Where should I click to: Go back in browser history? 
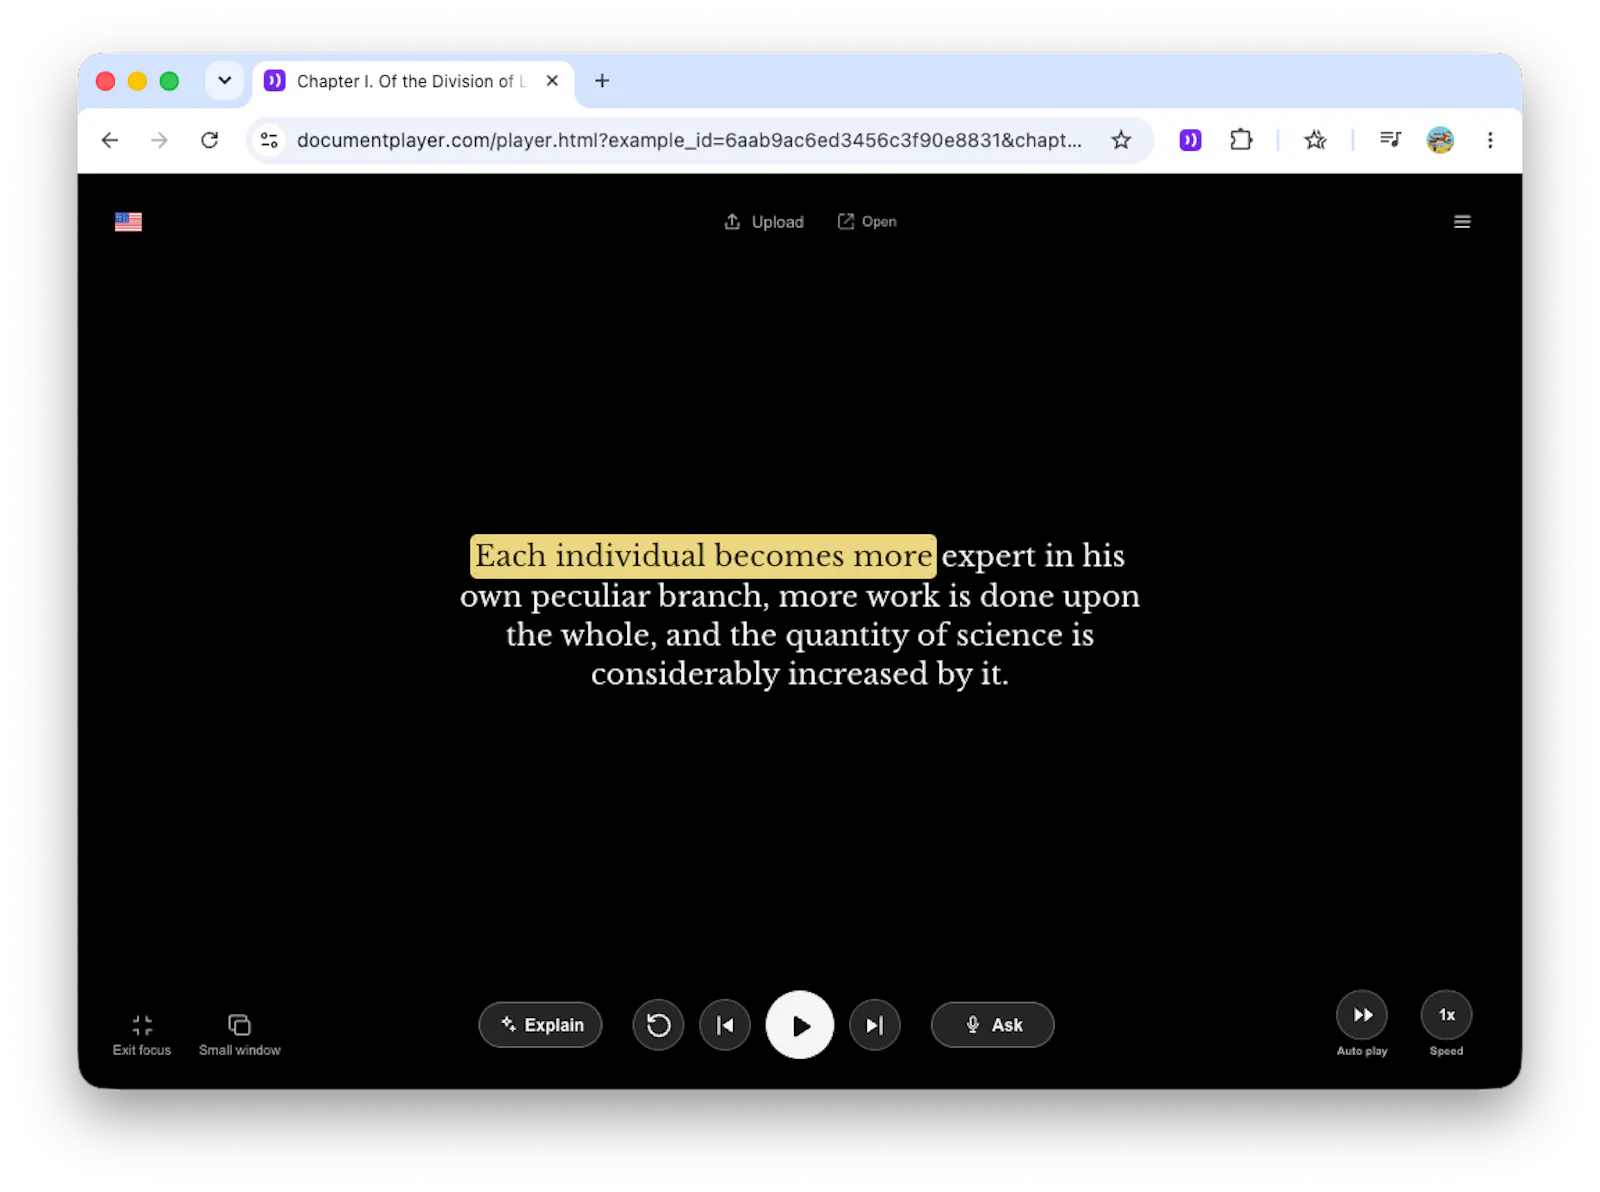[x=110, y=140]
